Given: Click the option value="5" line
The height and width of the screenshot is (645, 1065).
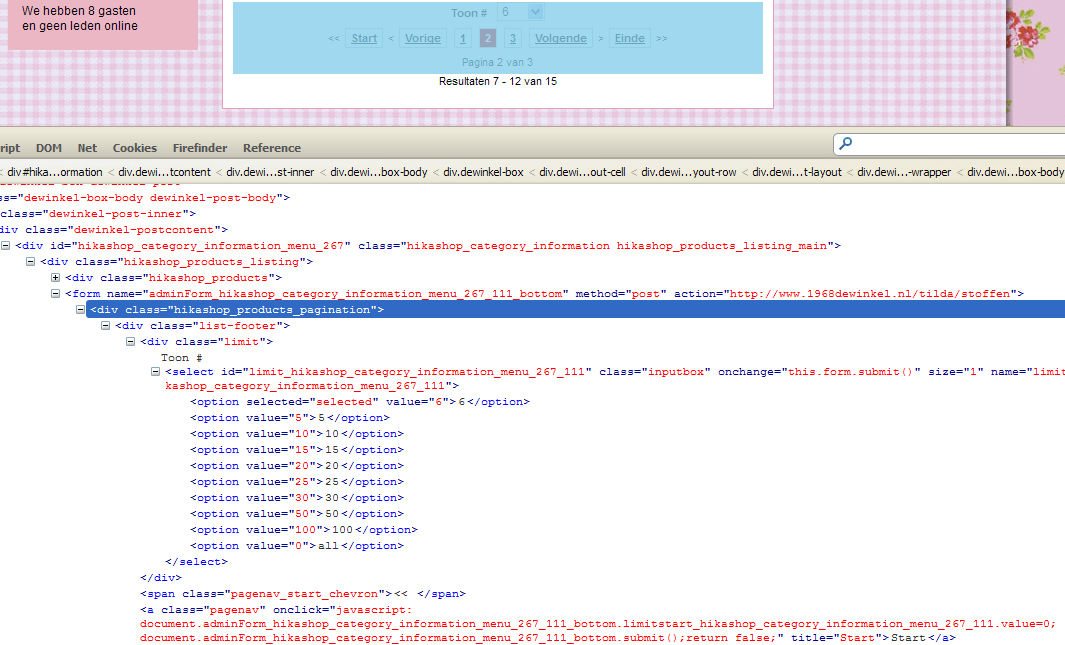Looking at the screenshot, I should [x=290, y=418].
